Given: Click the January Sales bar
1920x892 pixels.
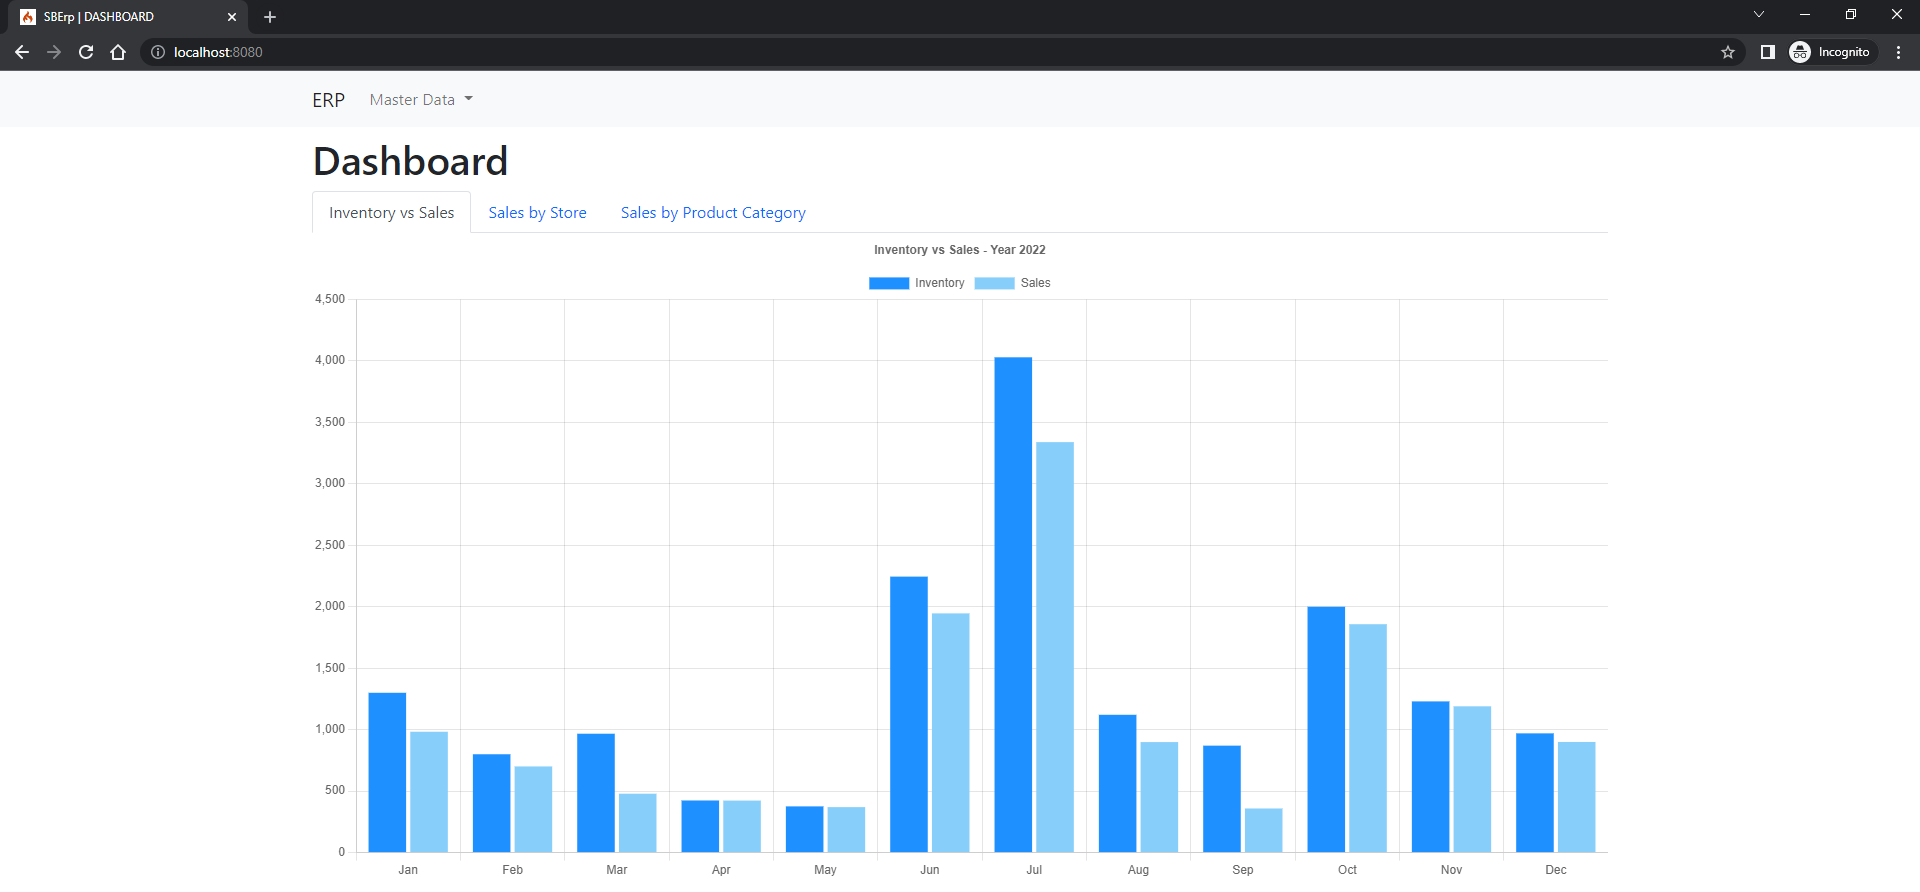Looking at the screenshot, I should tap(429, 792).
